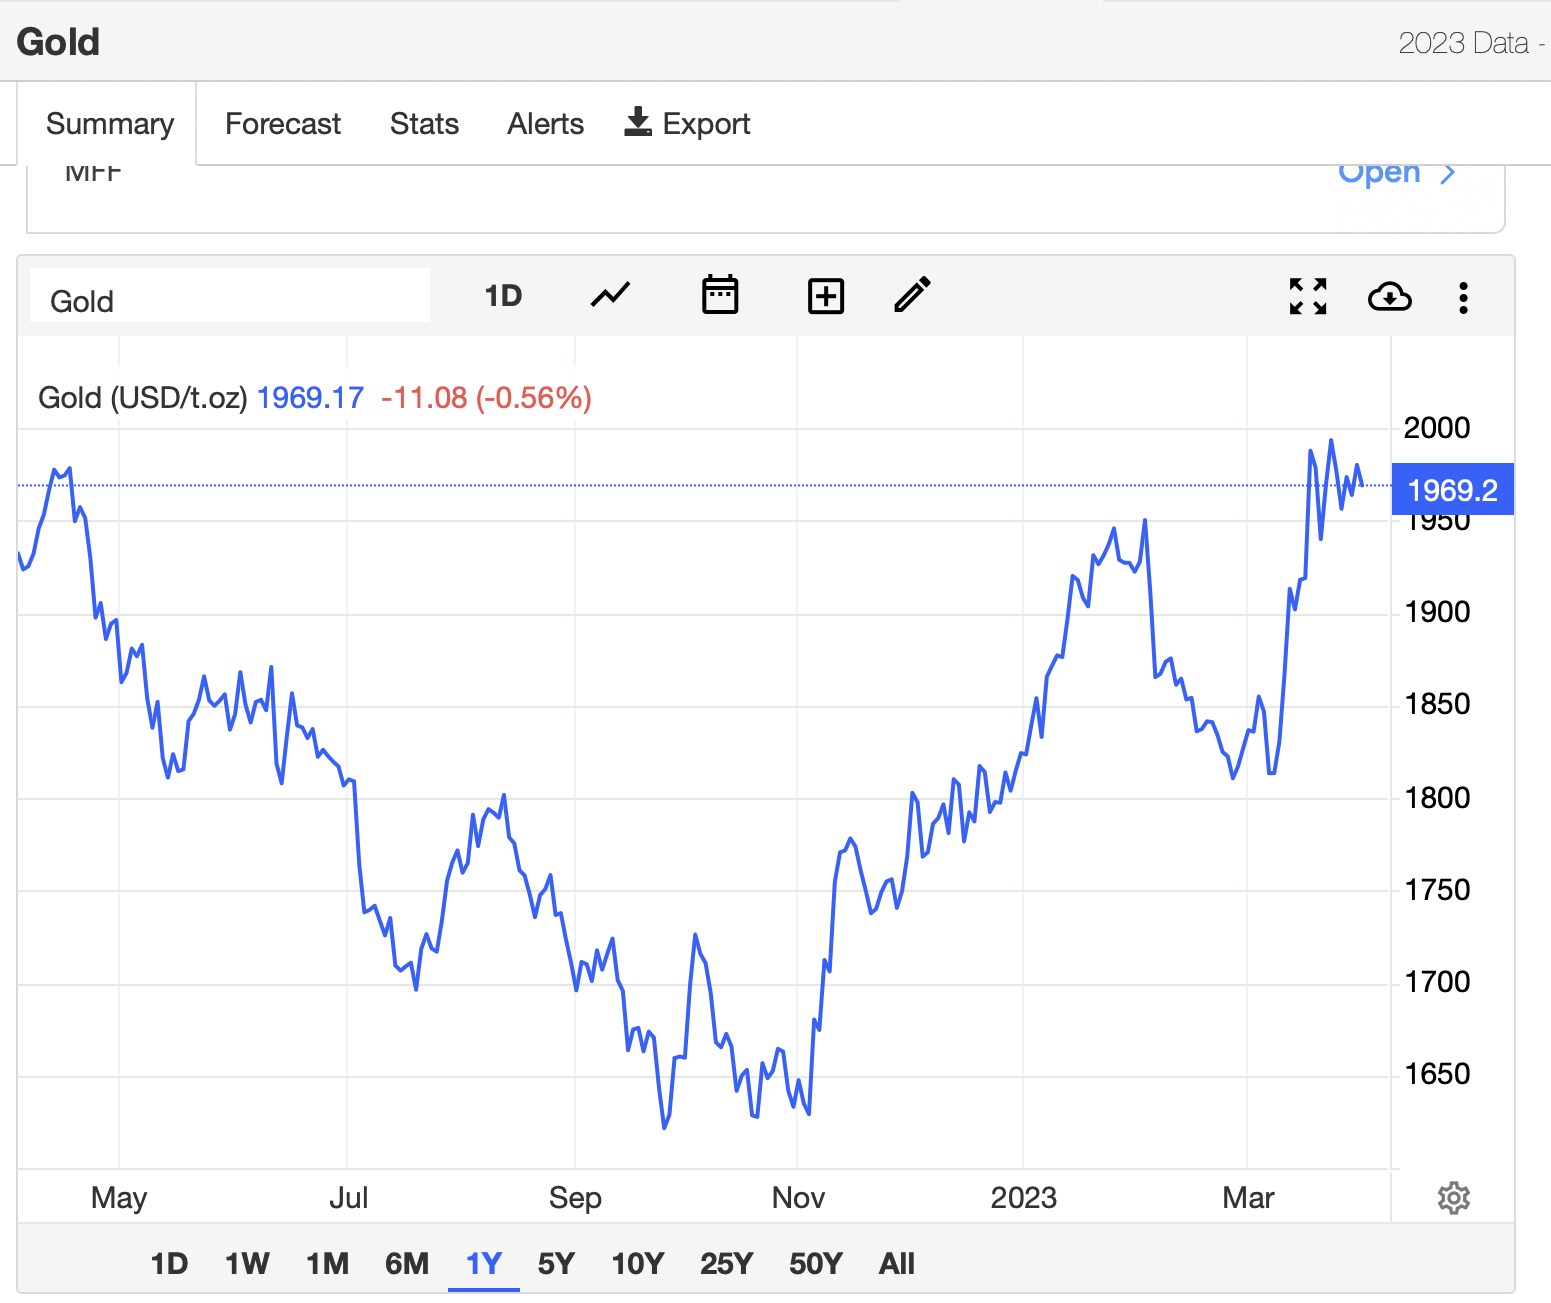Image resolution: width=1551 pixels, height=1303 pixels.
Task: Enter fullscreen chart mode
Action: (x=1307, y=295)
